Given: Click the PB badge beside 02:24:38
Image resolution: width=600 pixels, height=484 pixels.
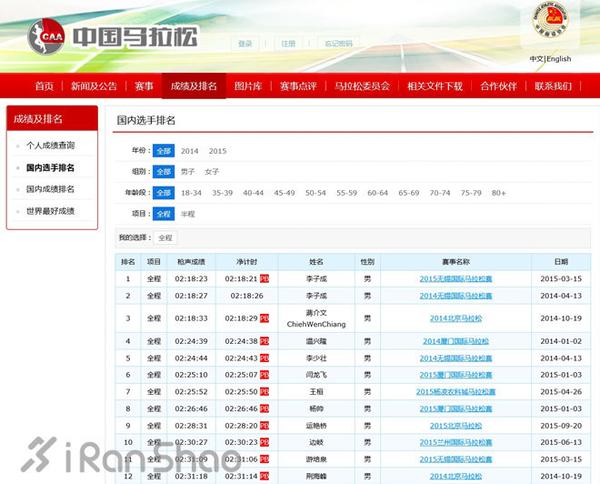Looking at the screenshot, I should click(264, 341).
